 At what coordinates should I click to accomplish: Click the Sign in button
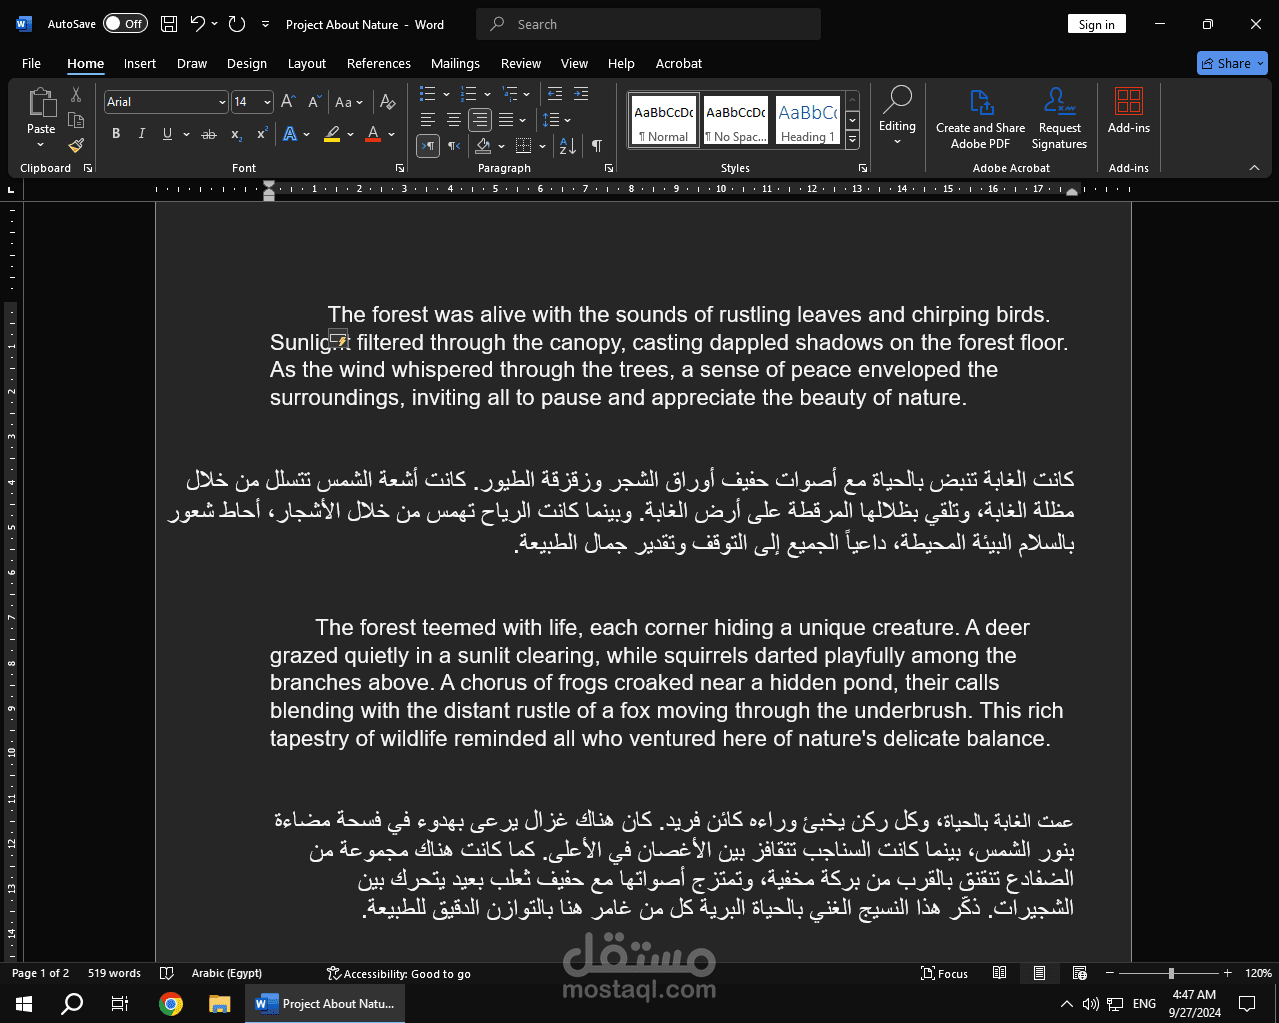point(1097,24)
